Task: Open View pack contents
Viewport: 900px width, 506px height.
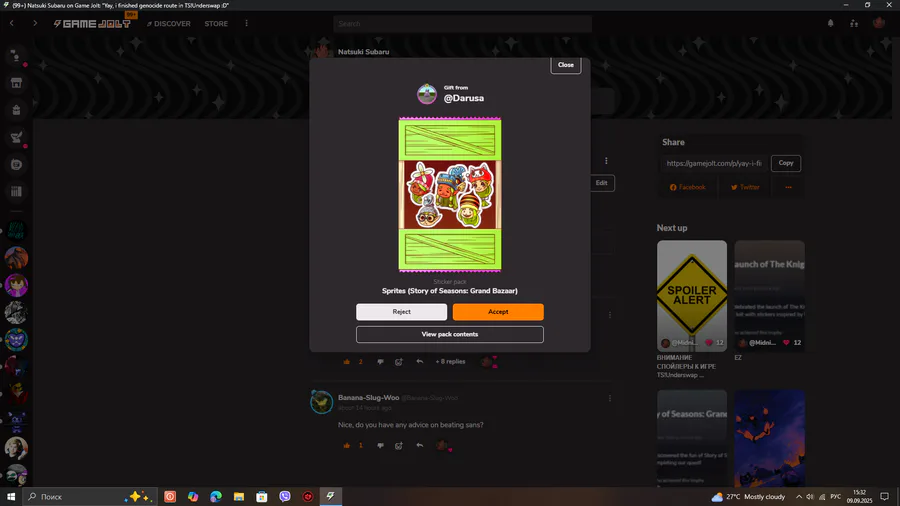Action: point(449,334)
